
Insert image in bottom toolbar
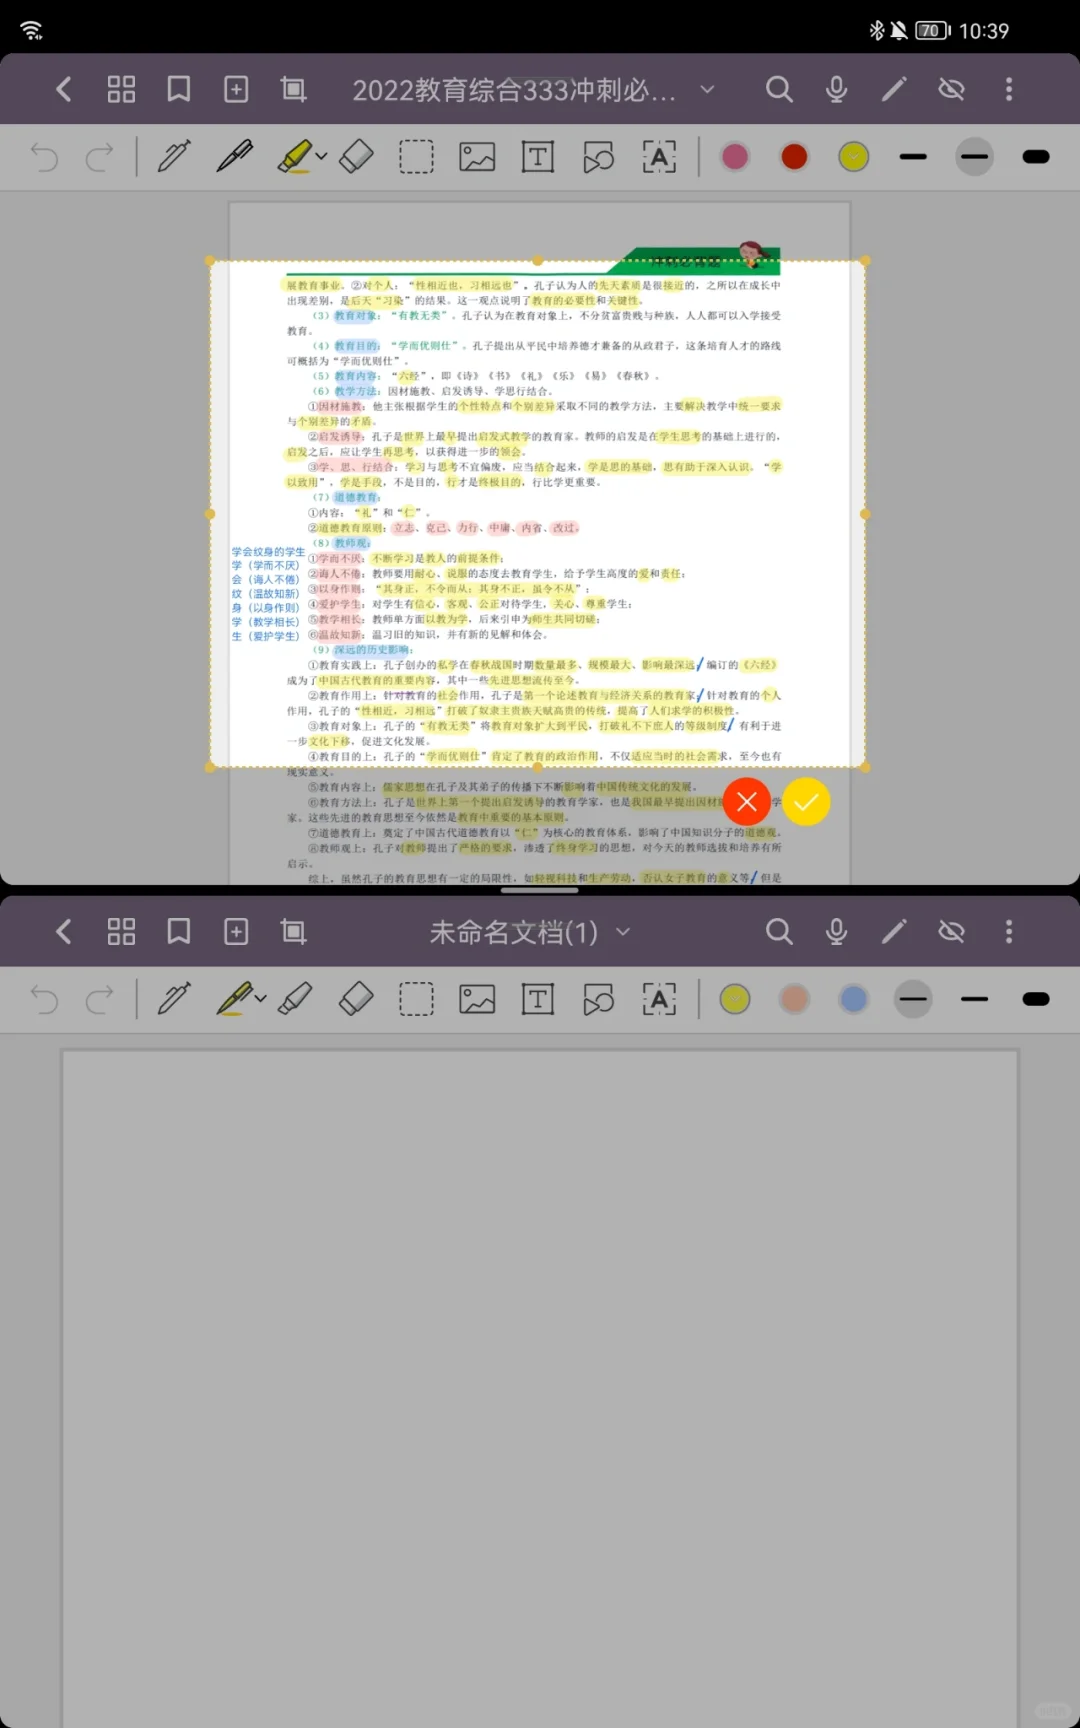pyautogui.click(x=477, y=999)
